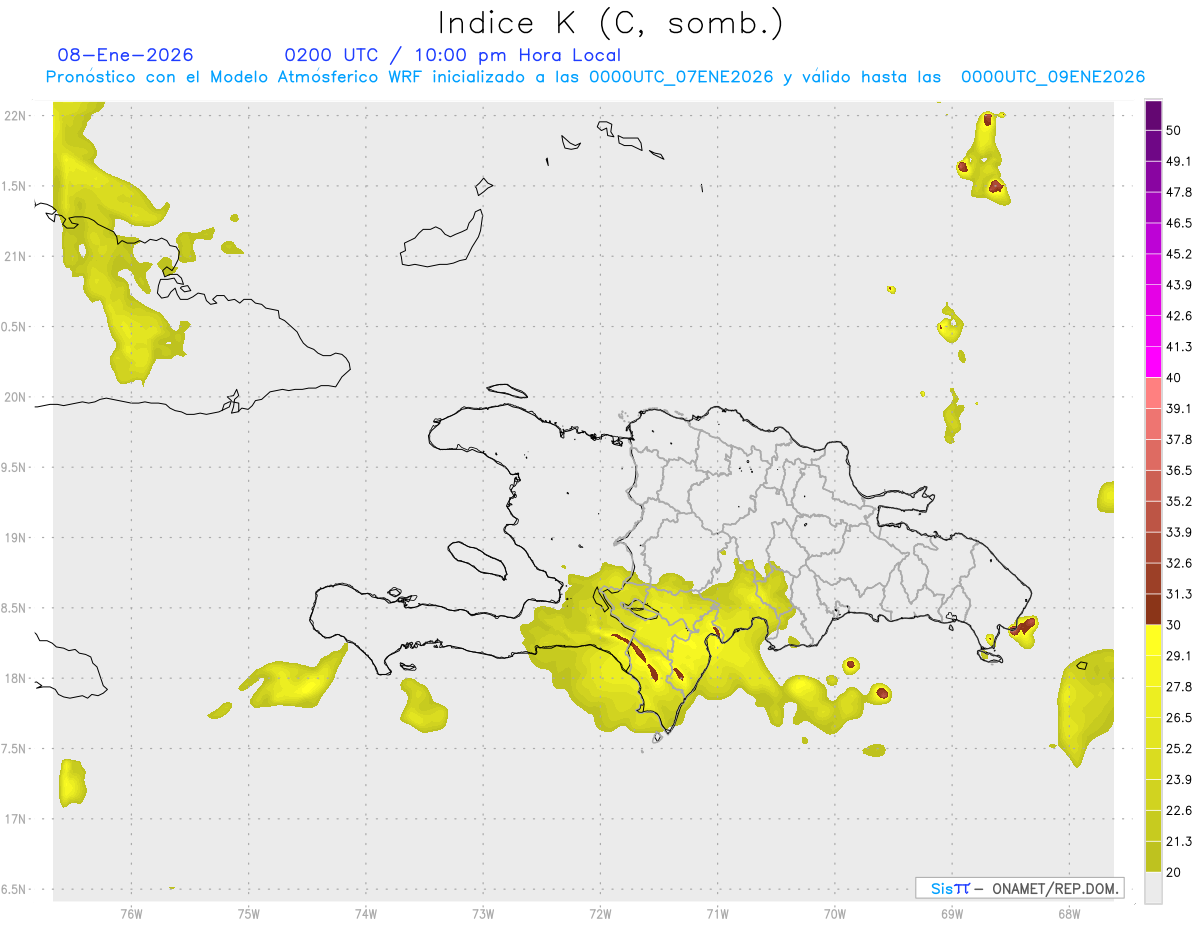Click the colorbar value '30'
The height and width of the screenshot is (927, 1200).
[1174, 625]
